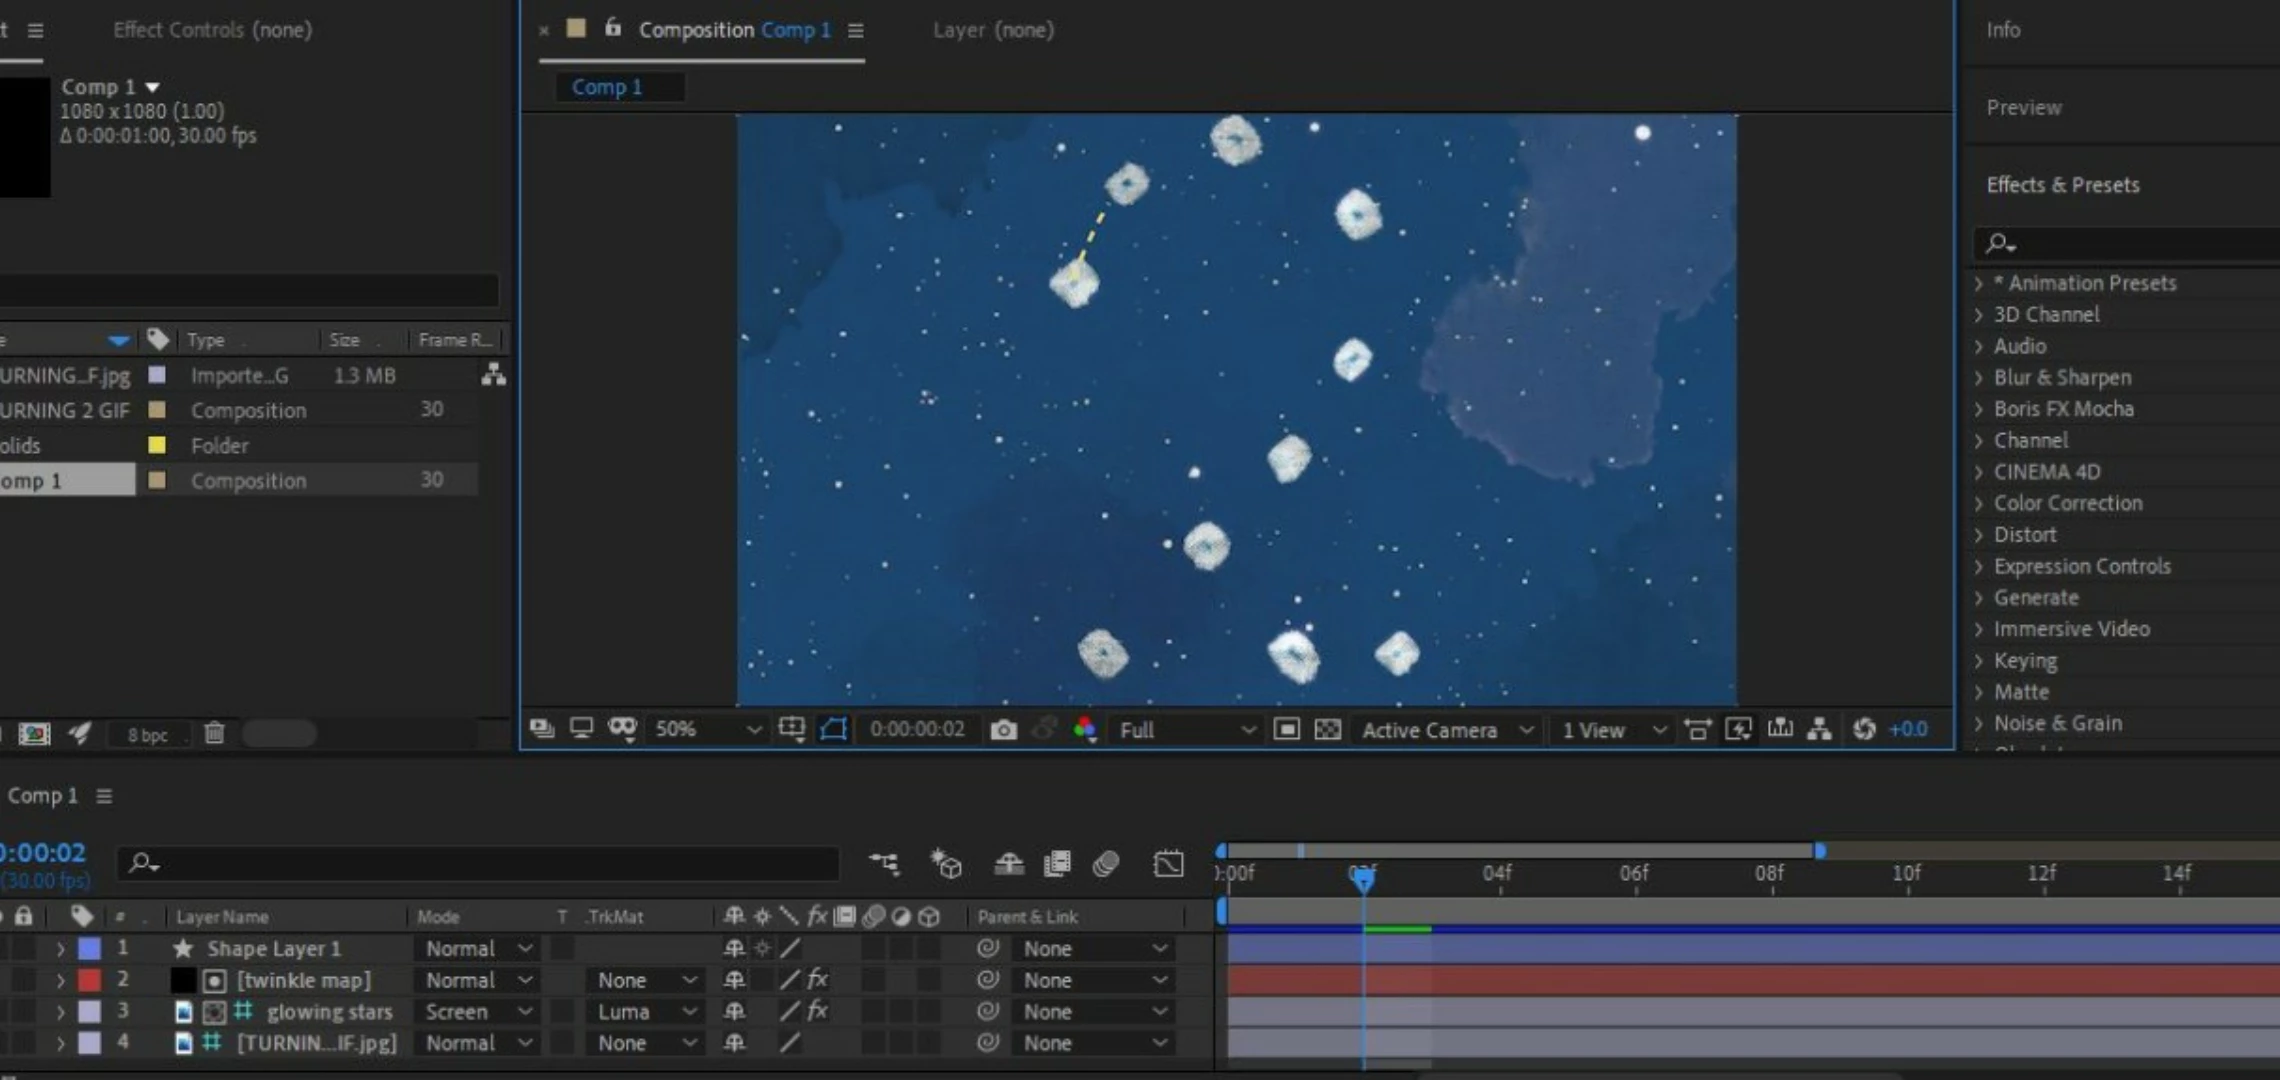Toggle mask and shape path visibility

(x=833, y=730)
